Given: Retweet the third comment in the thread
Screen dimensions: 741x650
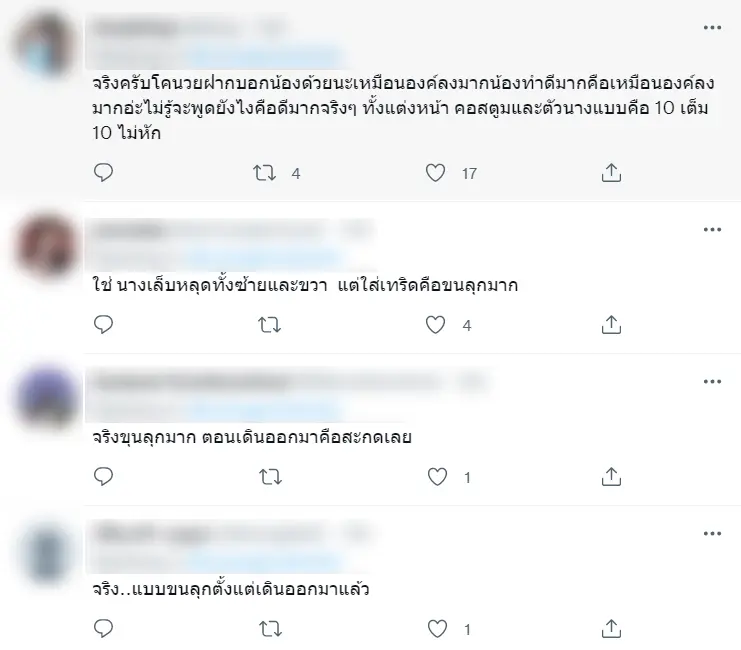Looking at the screenshot, I should [270, 477].
